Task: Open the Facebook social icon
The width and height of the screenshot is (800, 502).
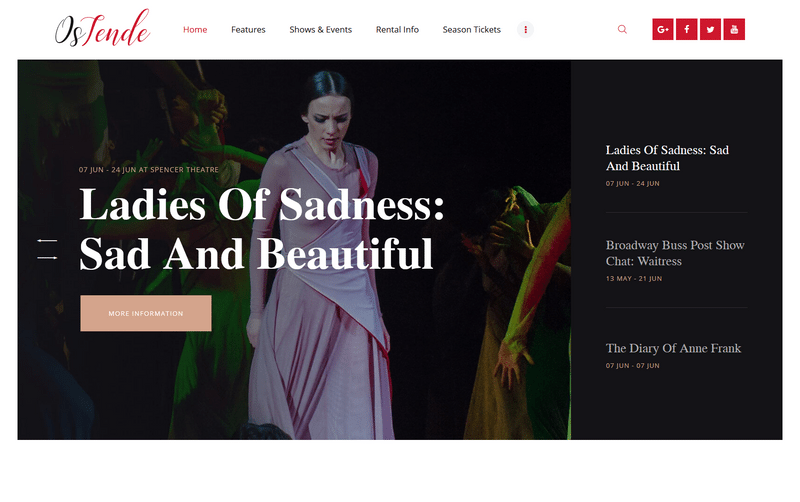Action: (x=687, y=29)
